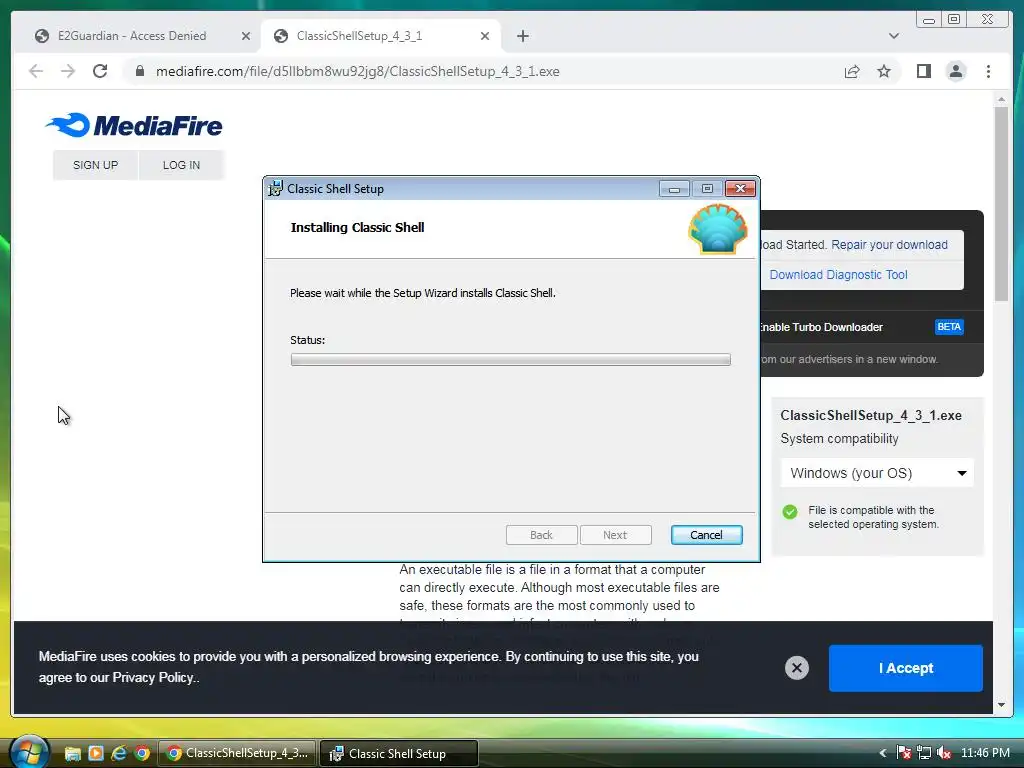The width and height of the screenshot is (1024, 768).
Task: Click Enable Turbo Downloader text
Action: [822, 327]
